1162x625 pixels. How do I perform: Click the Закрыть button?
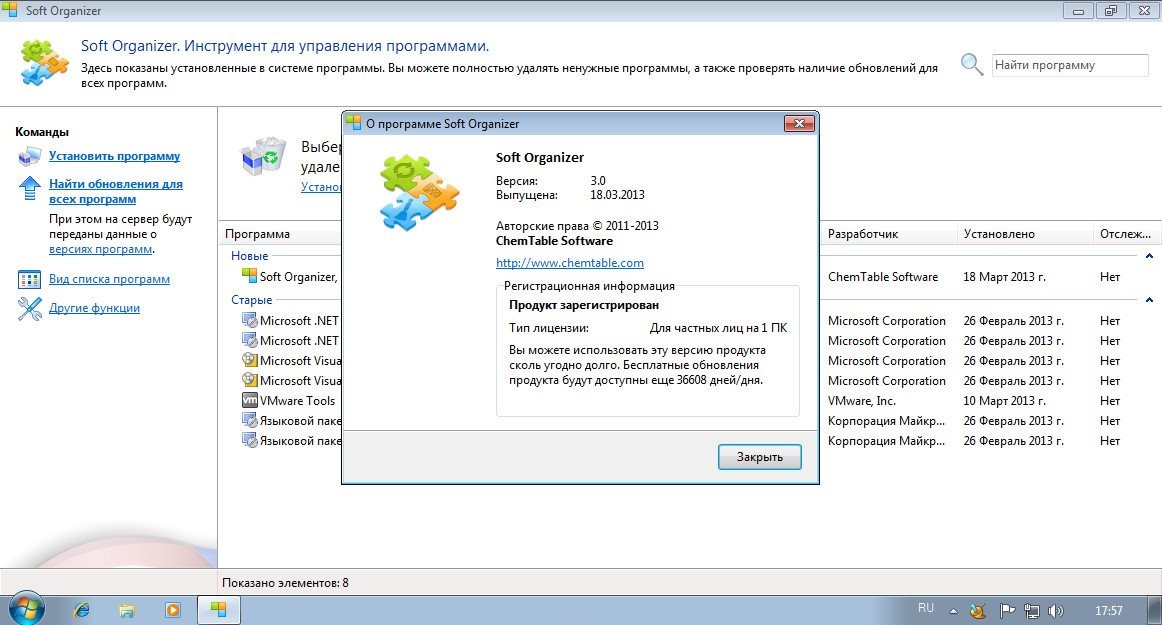(760, 457)
